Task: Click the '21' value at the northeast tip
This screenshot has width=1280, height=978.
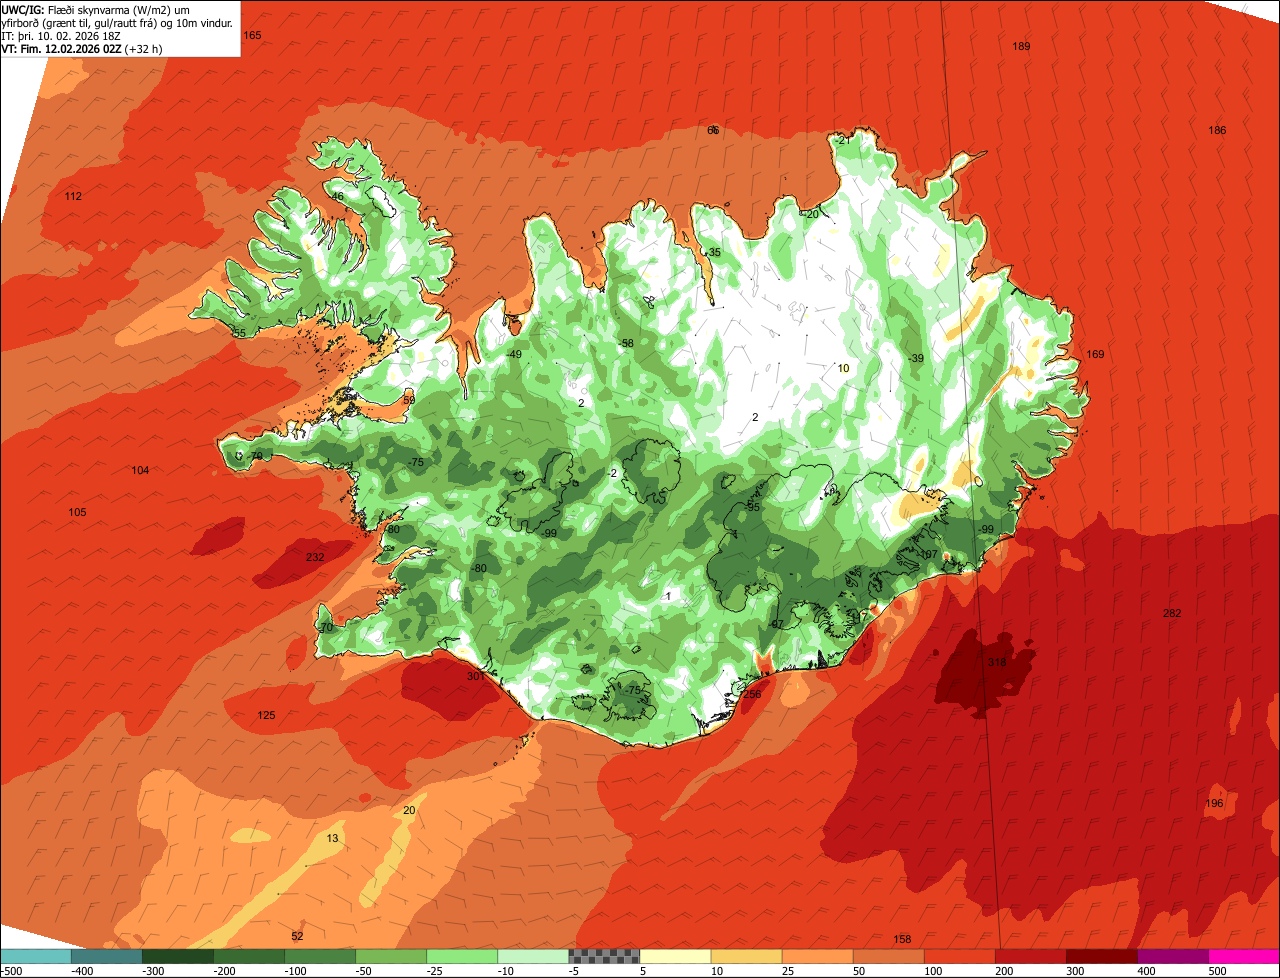Action: click(x=843, y=141)
